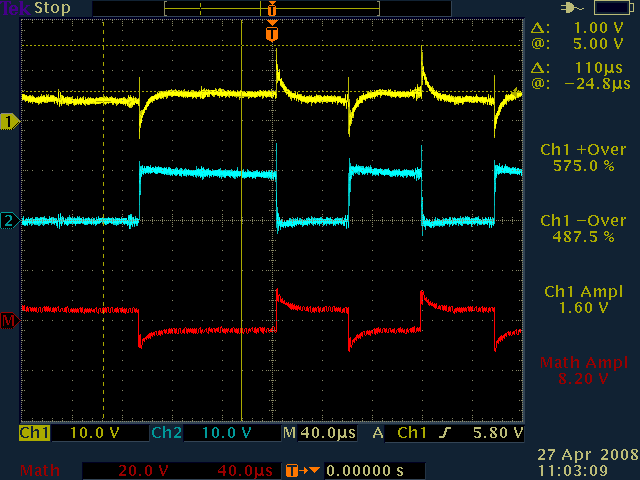The image size is (640, 480).
Task: Open the M 40.0µs timebase setting
Action: 320,434
